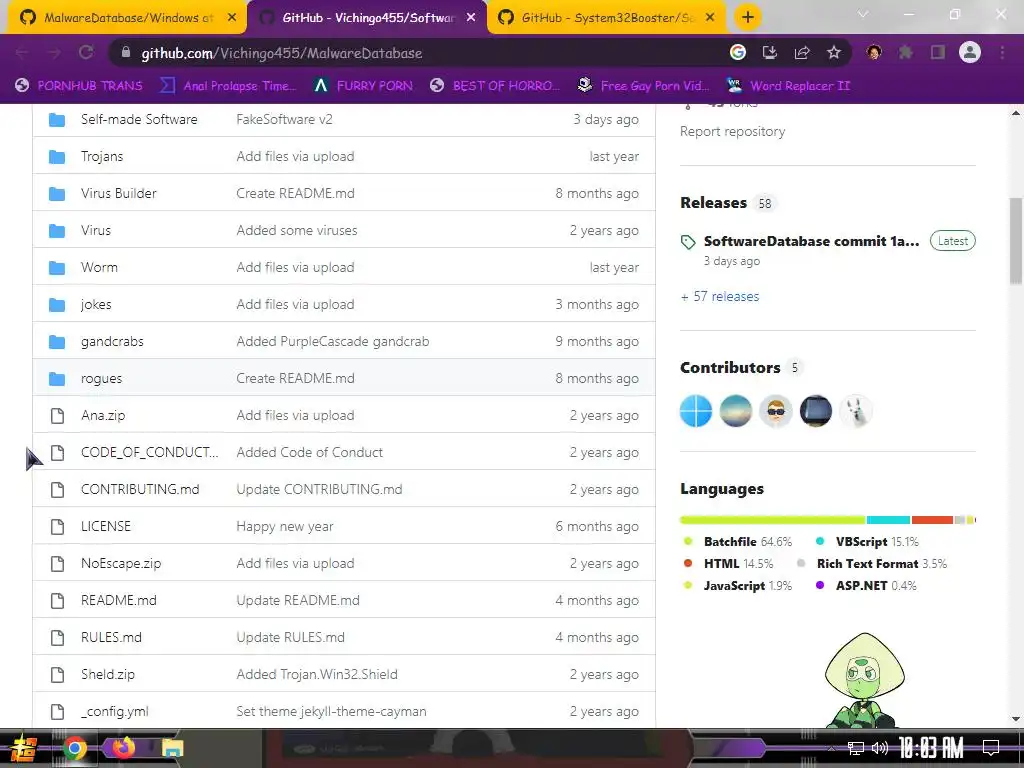
Task: Click the Ana.zip file icon
Action: [57, 415]
